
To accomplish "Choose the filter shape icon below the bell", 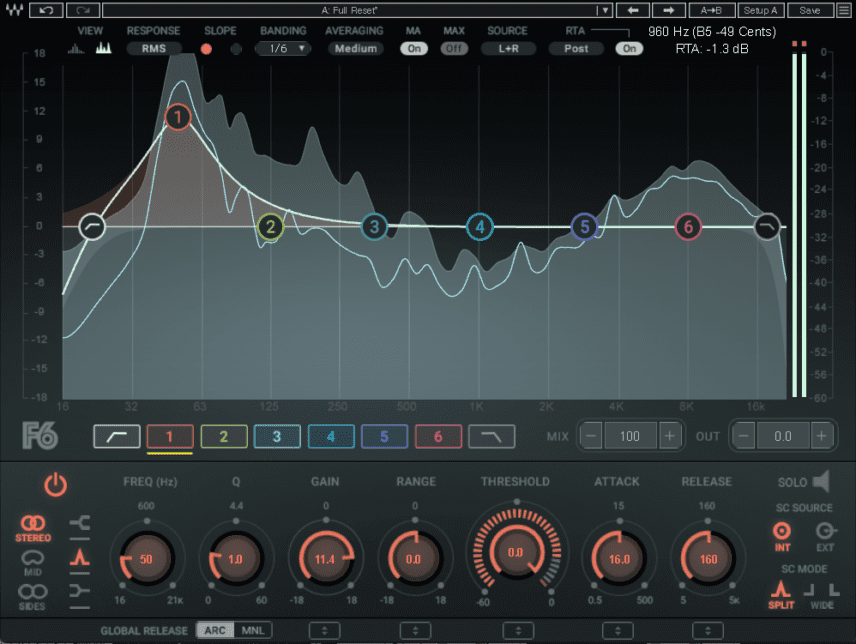I will 80,591.
